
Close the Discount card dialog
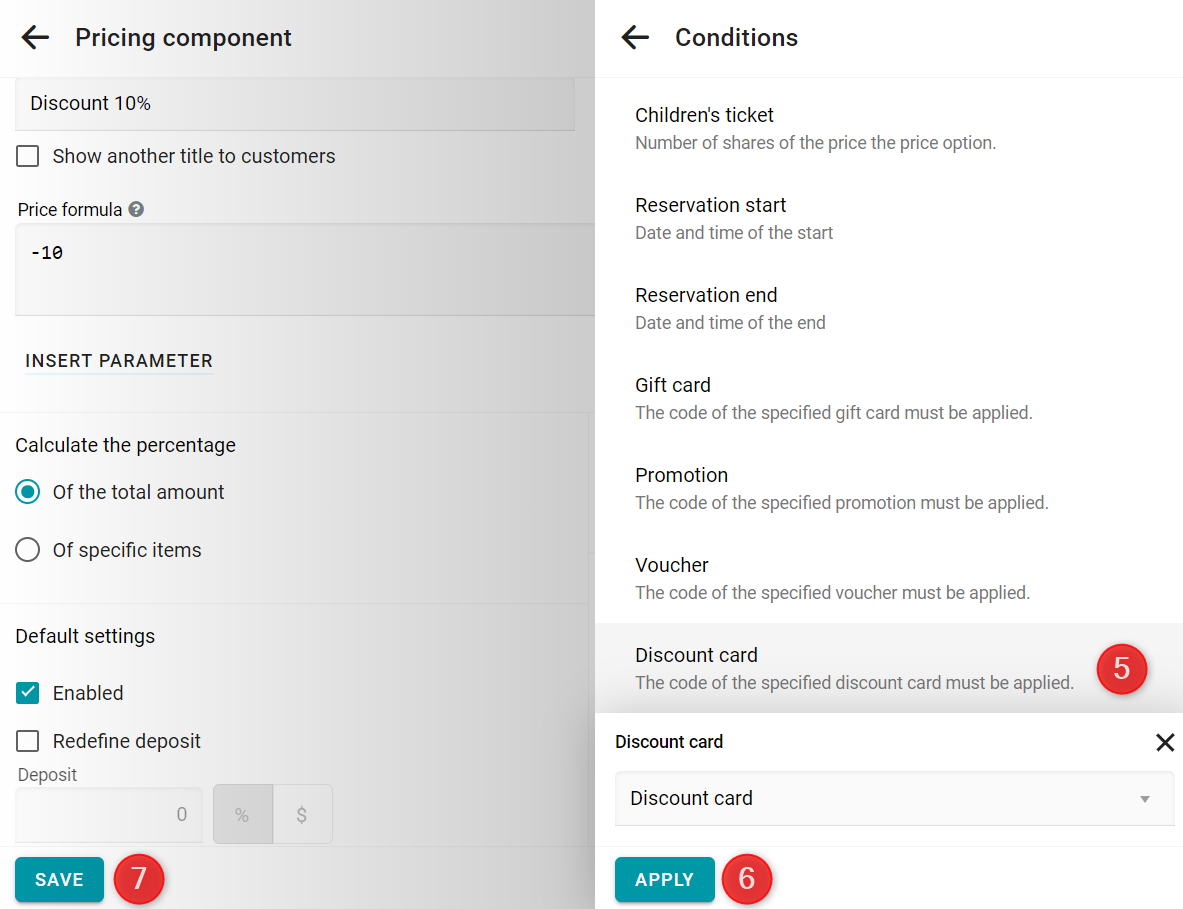point(1164,742)
